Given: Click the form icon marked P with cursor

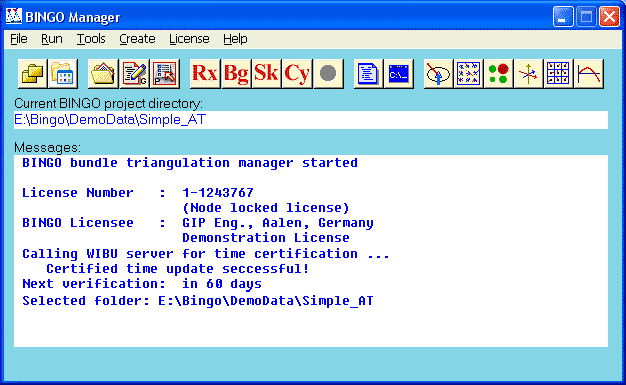Looking at the screenshot, I should pyautogui.click(x=165, y=74).
